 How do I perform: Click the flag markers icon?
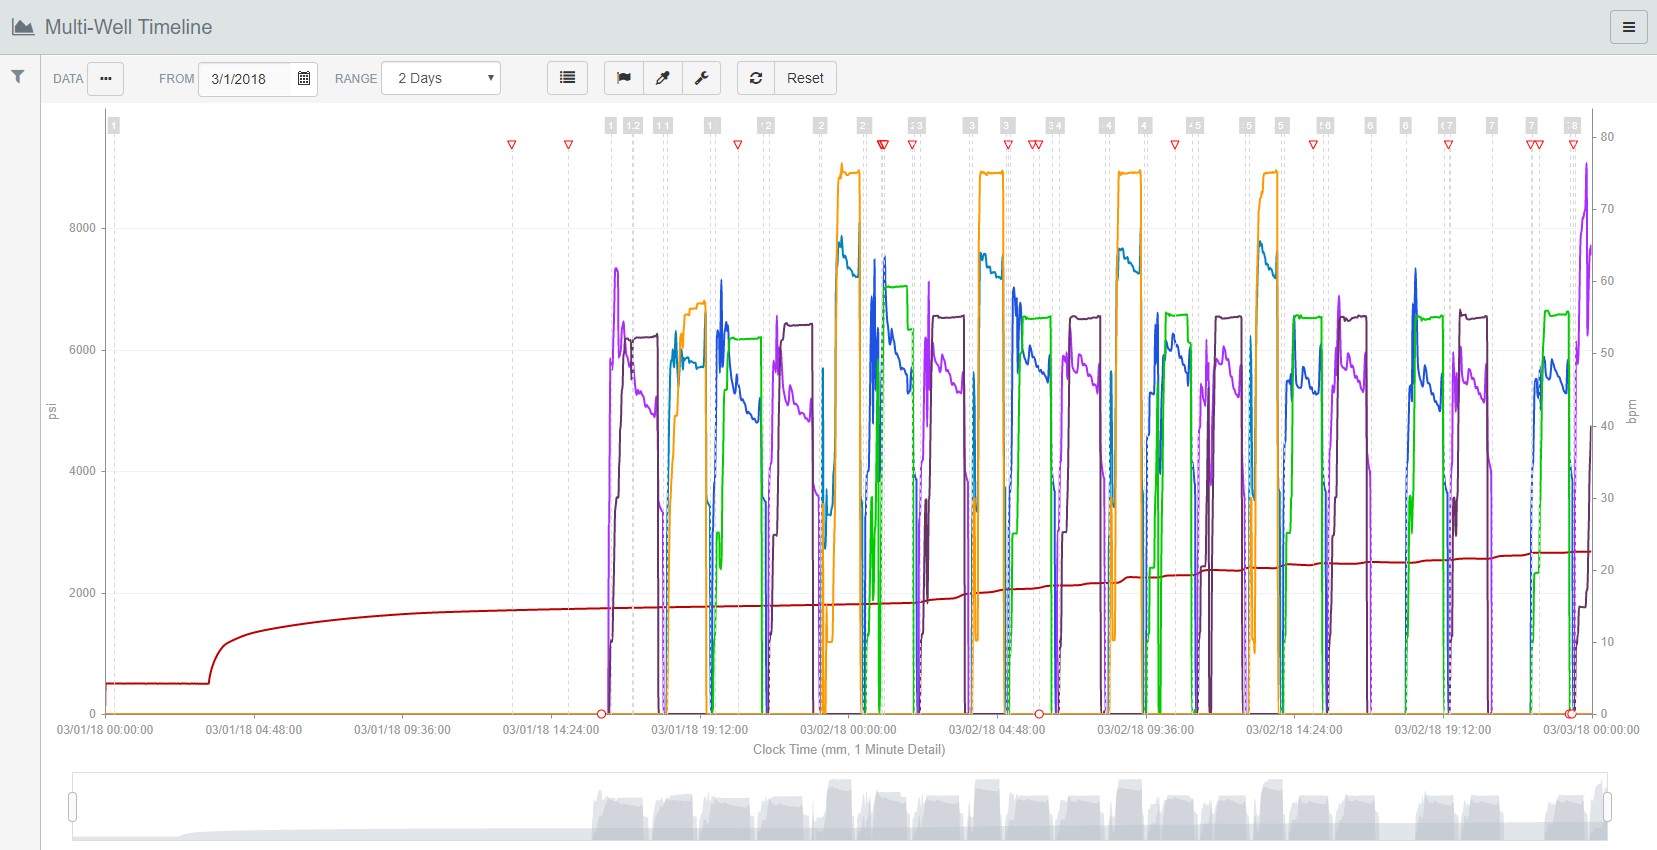click(624, 78)
